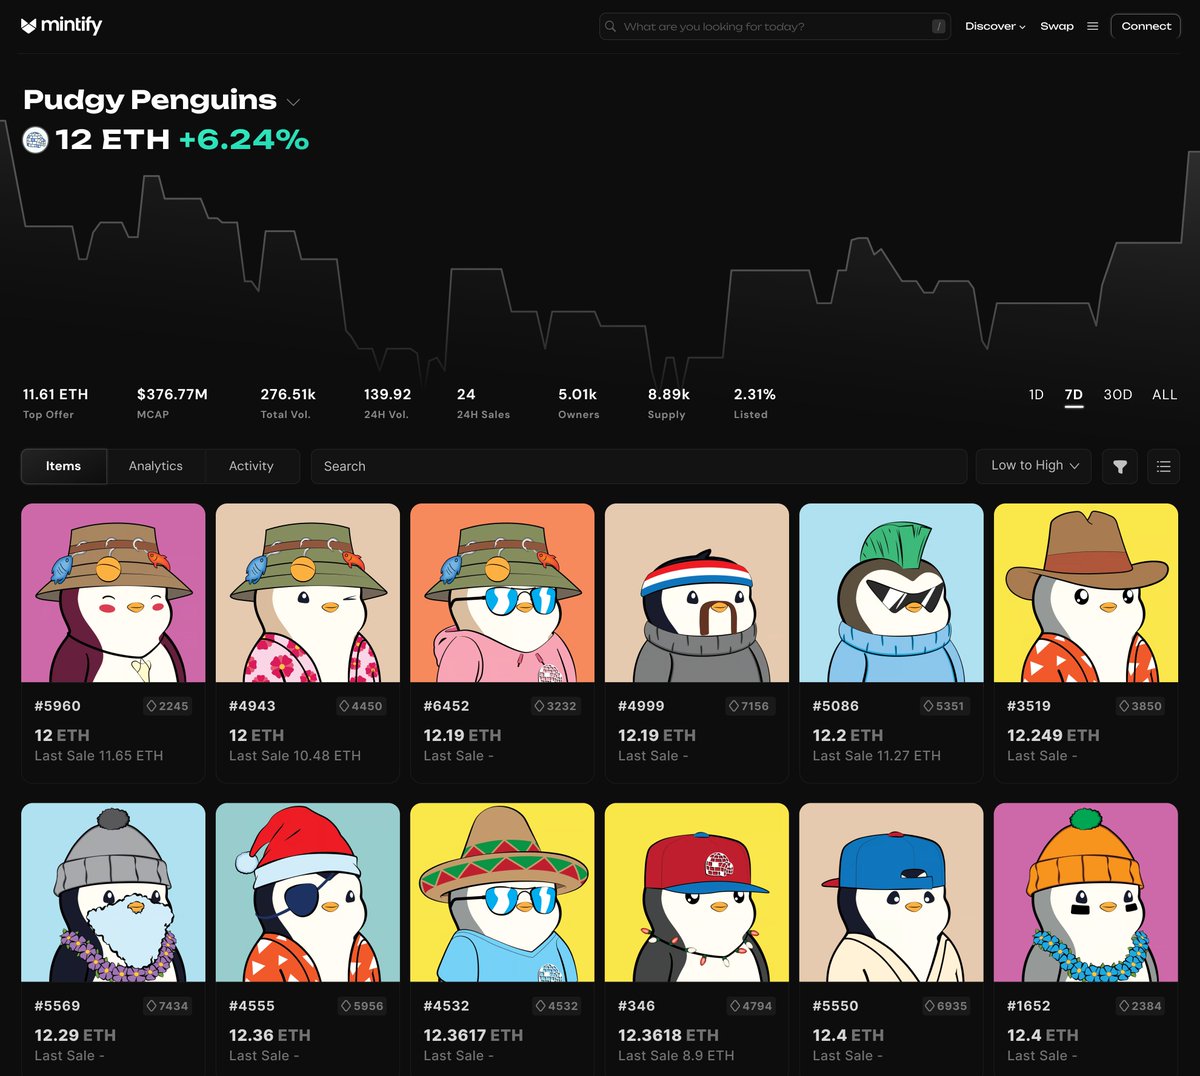Screen dimensions: 1200x1076
Task: Click Last Sale 10.48 ETH text
Action: pos(295,756)
